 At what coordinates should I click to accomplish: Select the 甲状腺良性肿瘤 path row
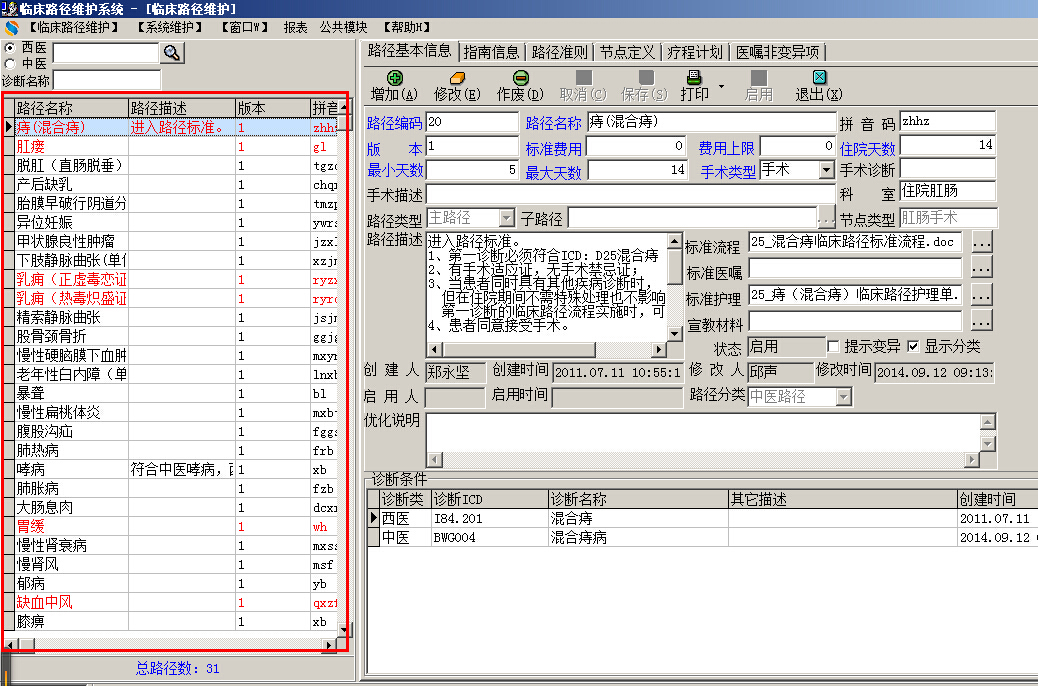(177, 242)
